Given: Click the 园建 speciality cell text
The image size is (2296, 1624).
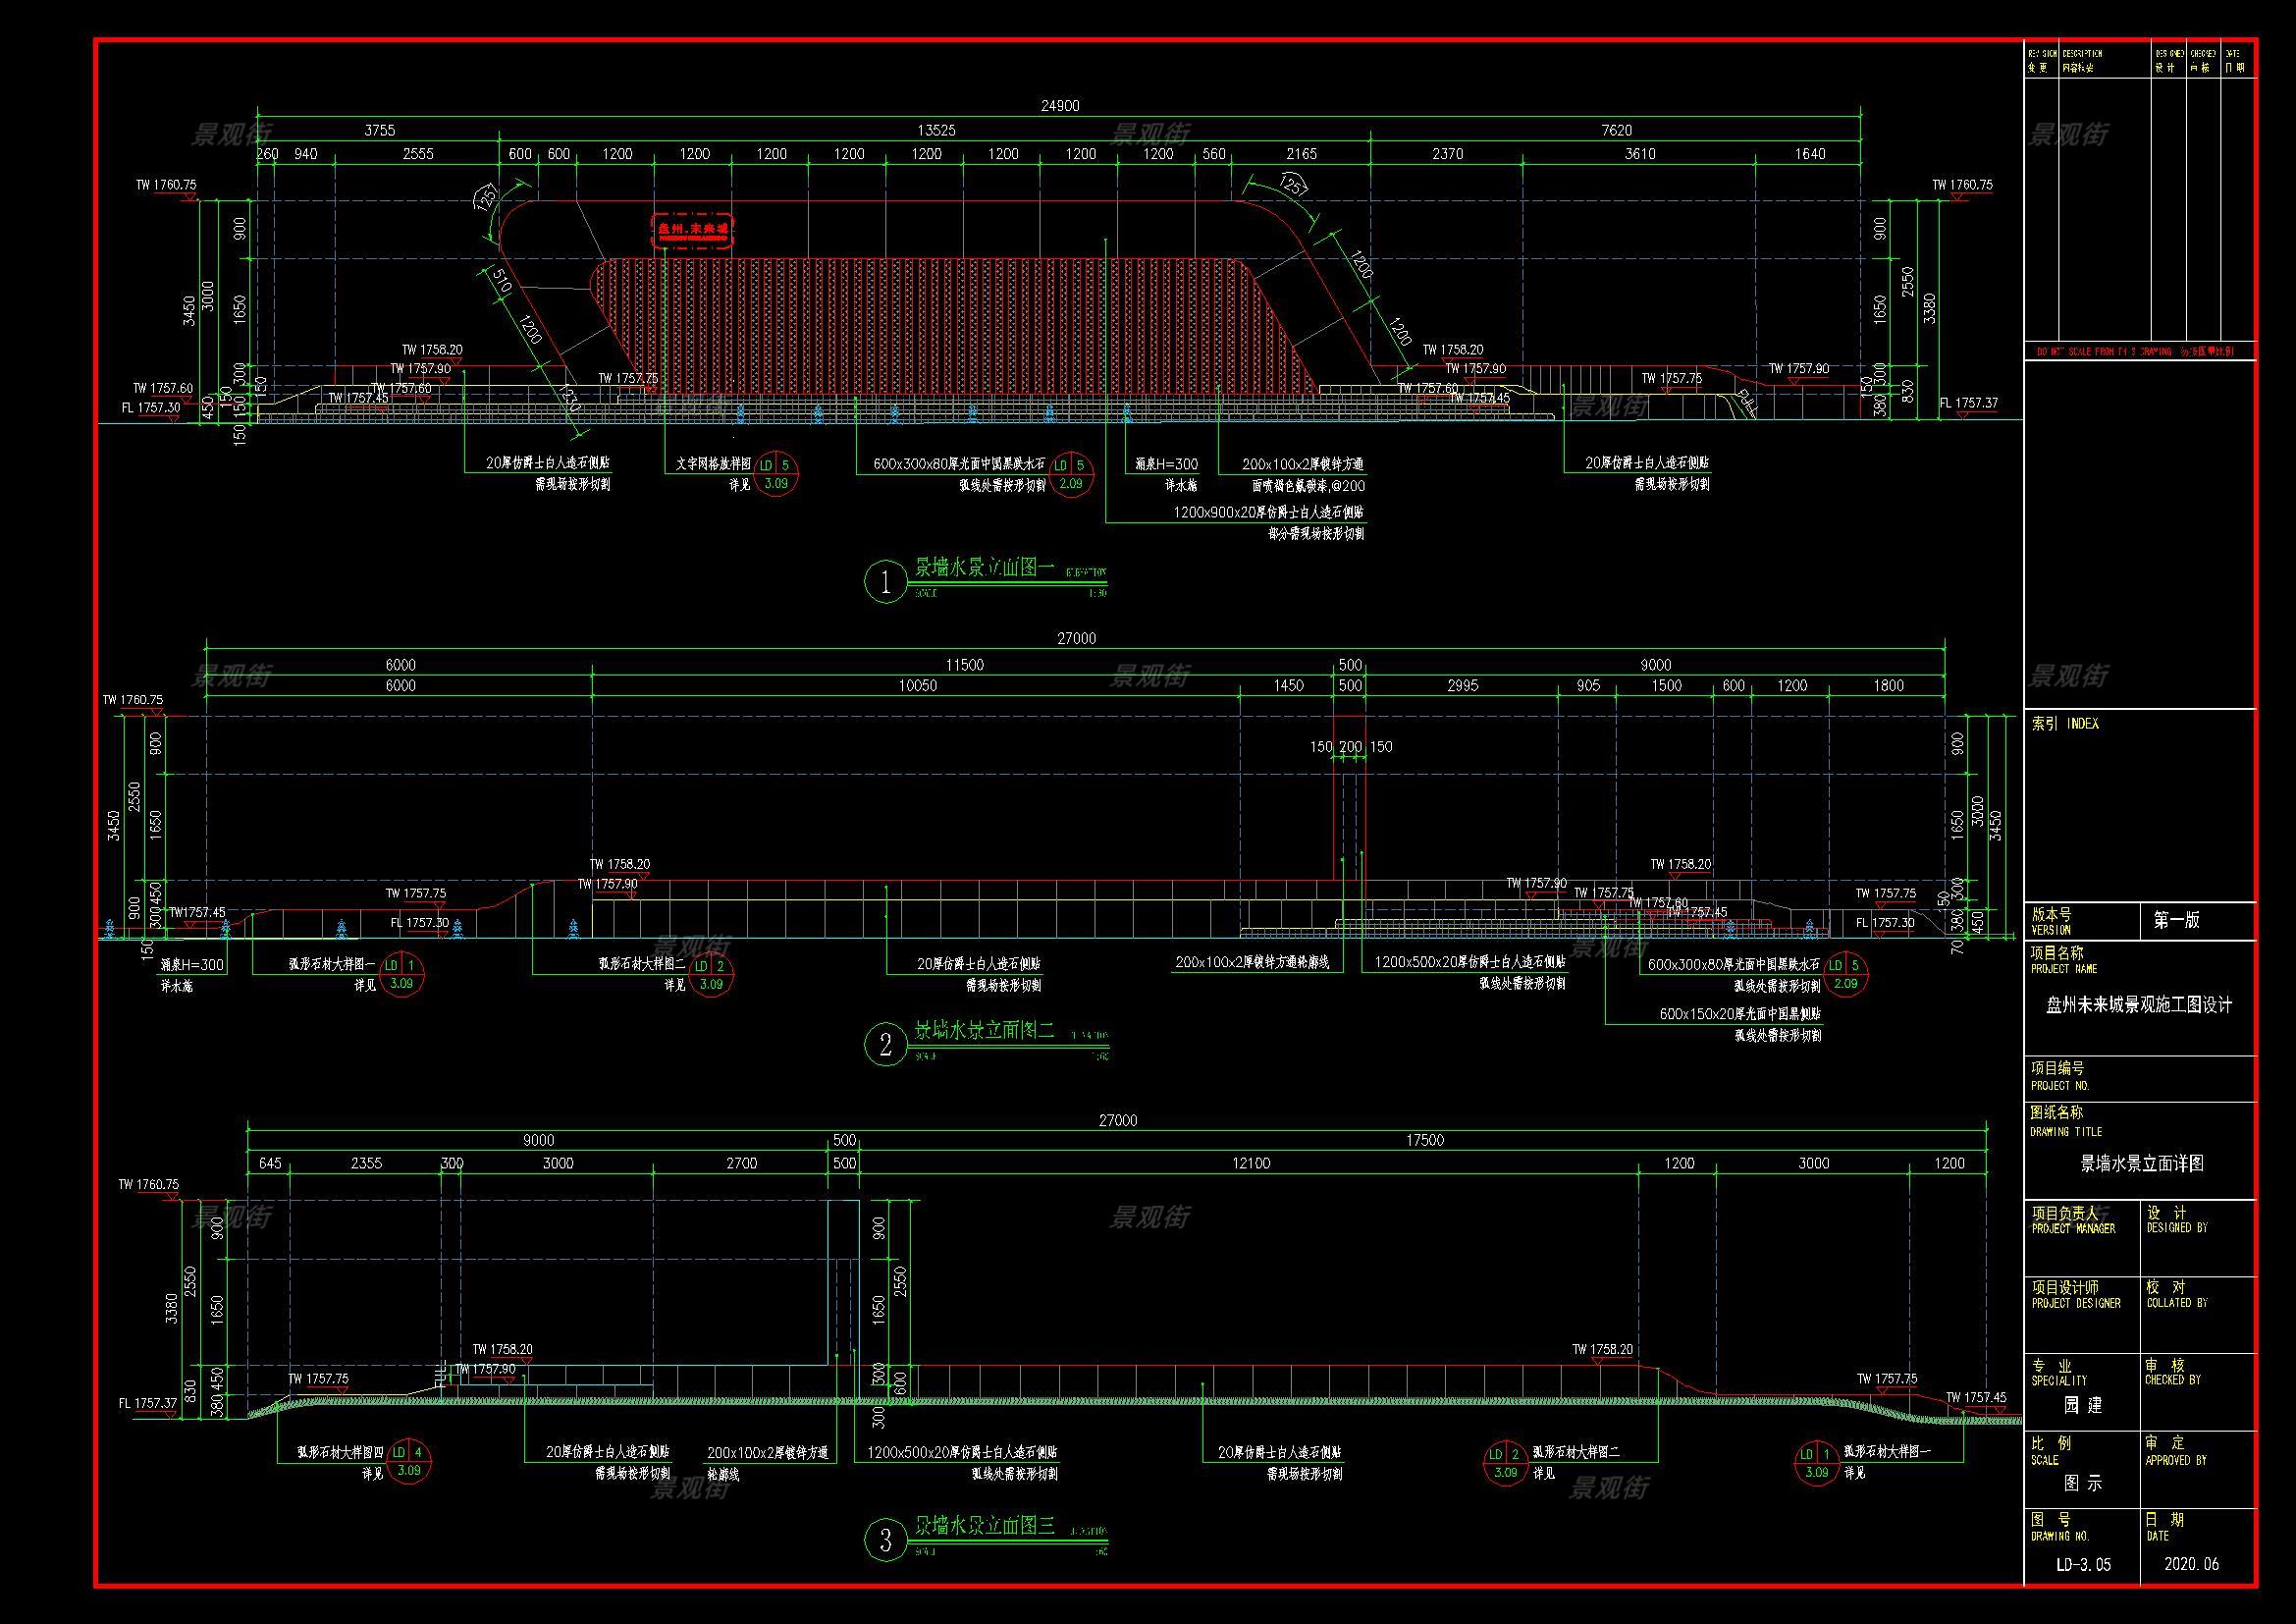Looking at the screenshot, I should pos(2083,1405).
